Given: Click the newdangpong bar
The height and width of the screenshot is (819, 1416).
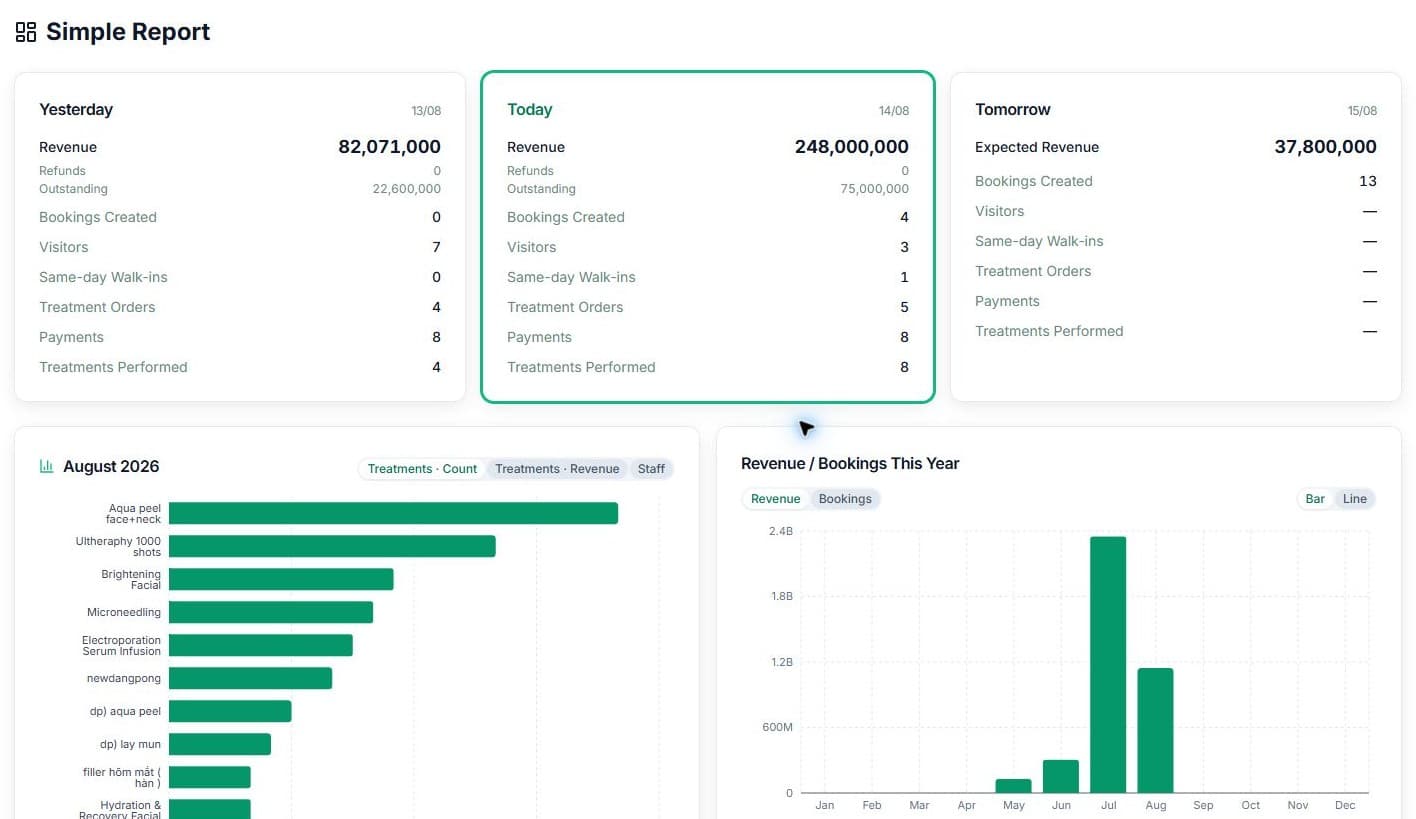Looking at the screenshot, I should 250,678.
